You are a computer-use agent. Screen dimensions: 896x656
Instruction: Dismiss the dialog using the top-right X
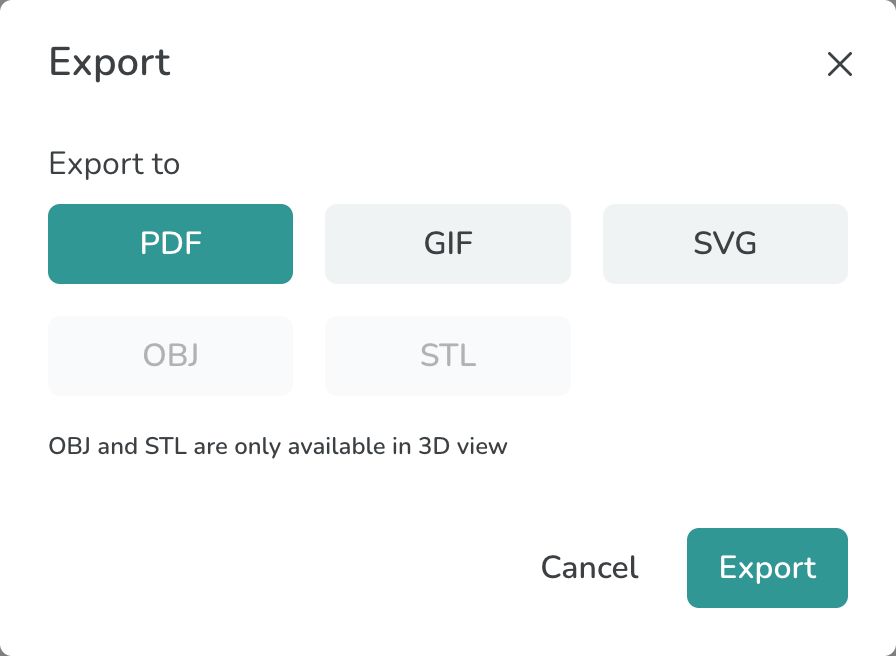[x=839, y=65]
